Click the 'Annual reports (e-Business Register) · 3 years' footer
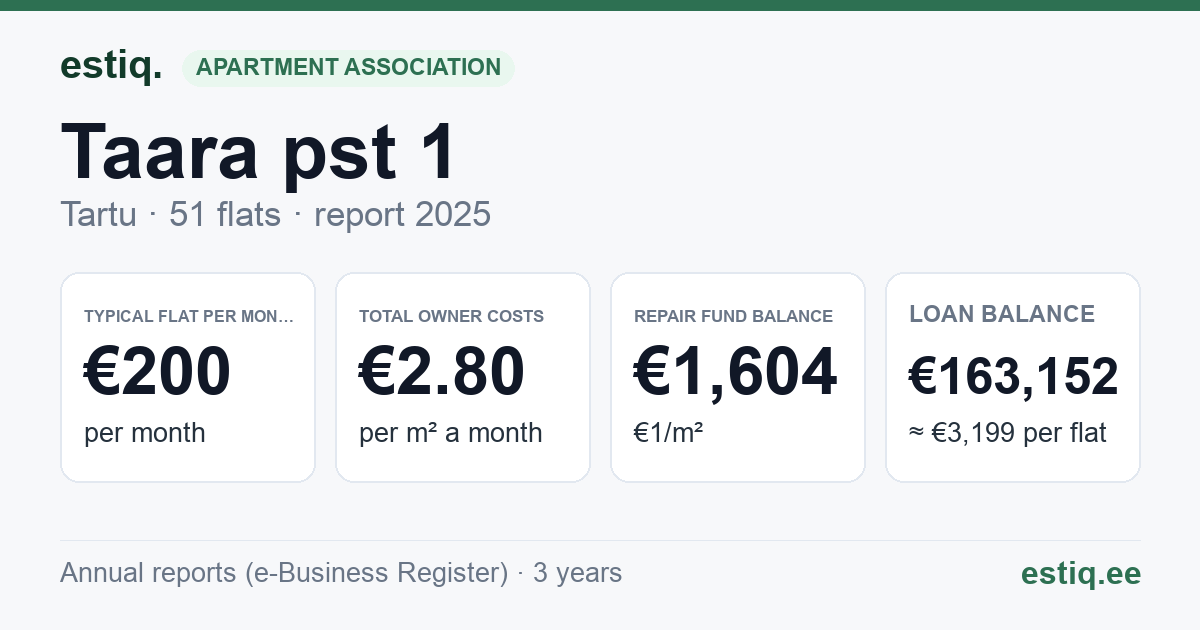The width and height of the screenshot is (1200, 630). tap(341, 573)
